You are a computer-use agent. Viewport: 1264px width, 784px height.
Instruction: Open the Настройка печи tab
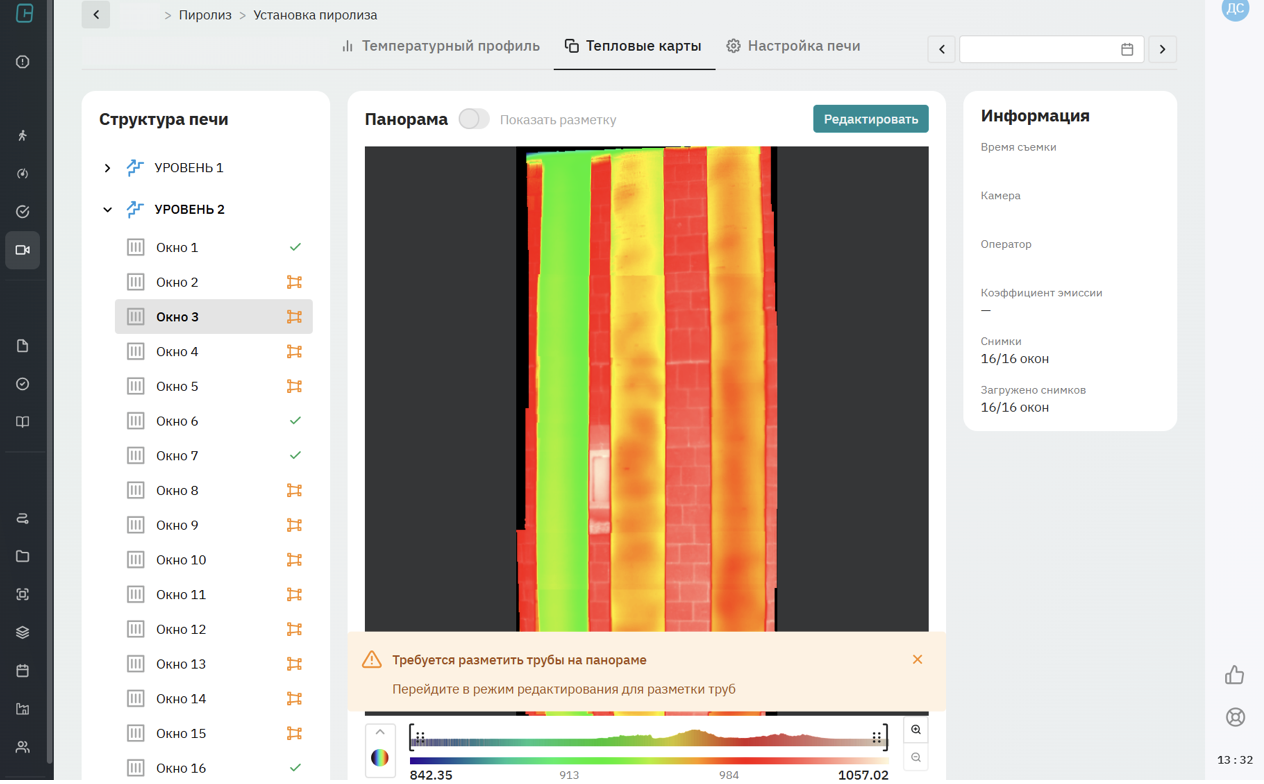click(x=793, y=46)
